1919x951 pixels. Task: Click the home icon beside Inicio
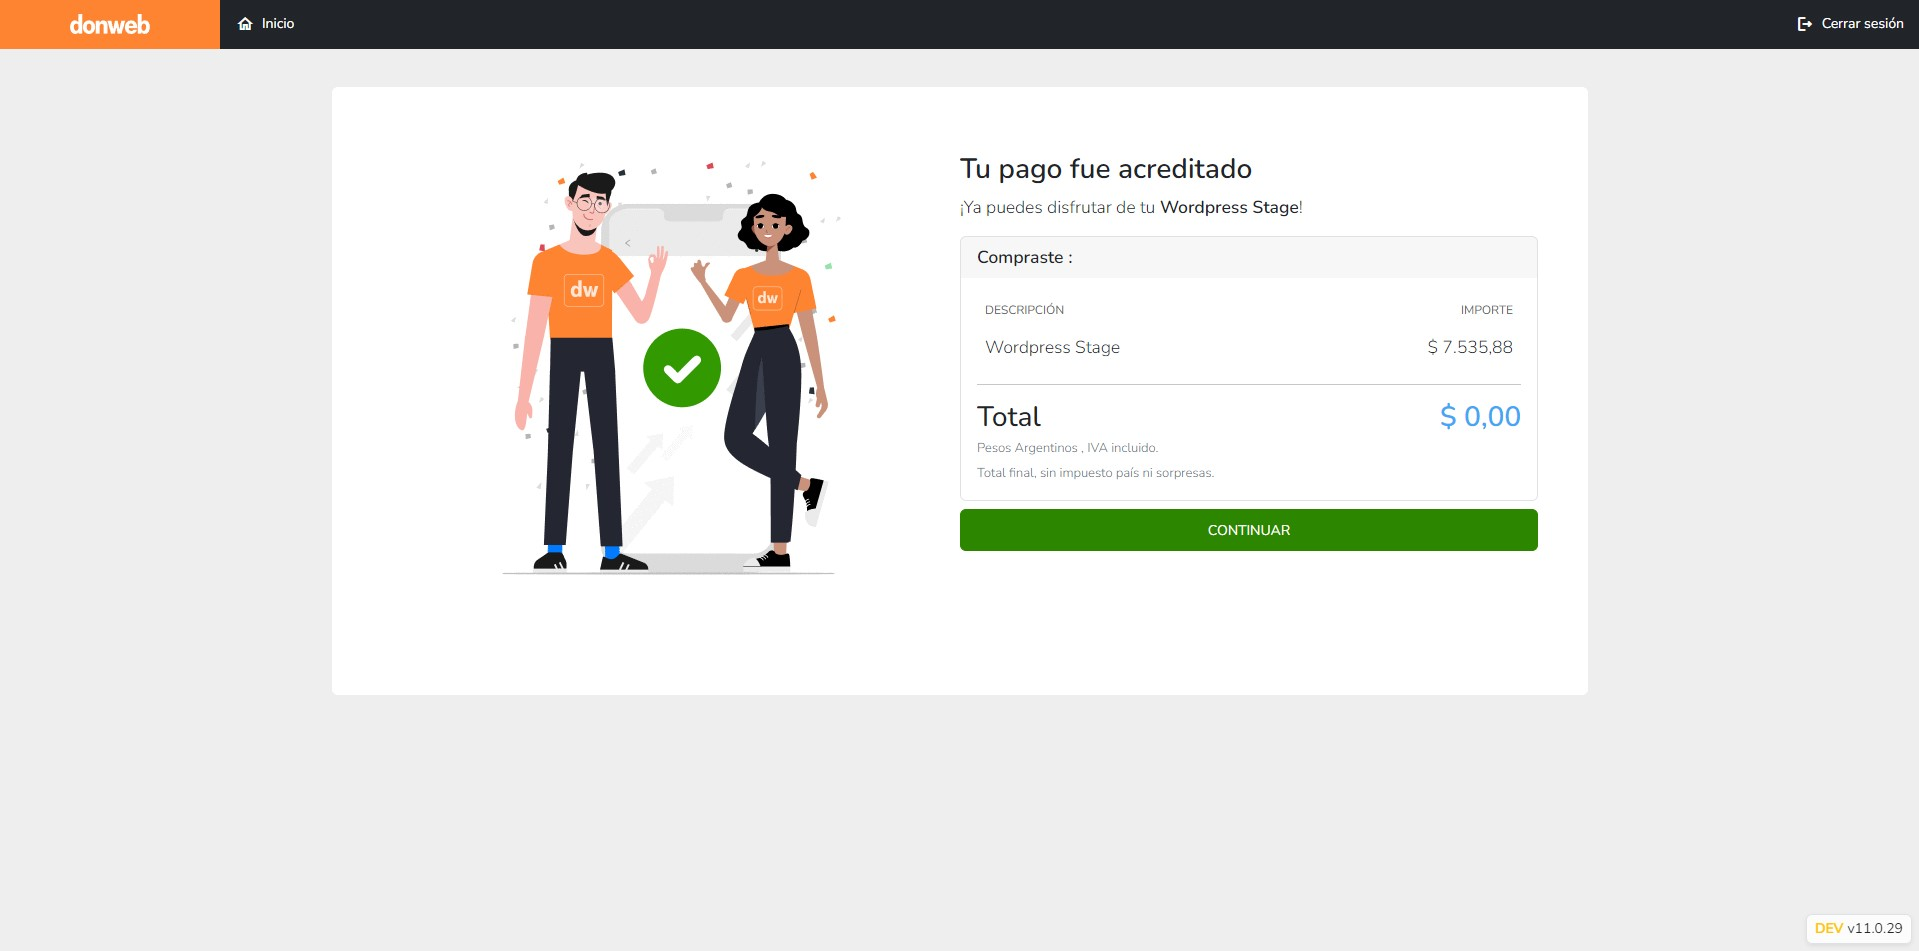pyautogui.click(x=245, y=23)
